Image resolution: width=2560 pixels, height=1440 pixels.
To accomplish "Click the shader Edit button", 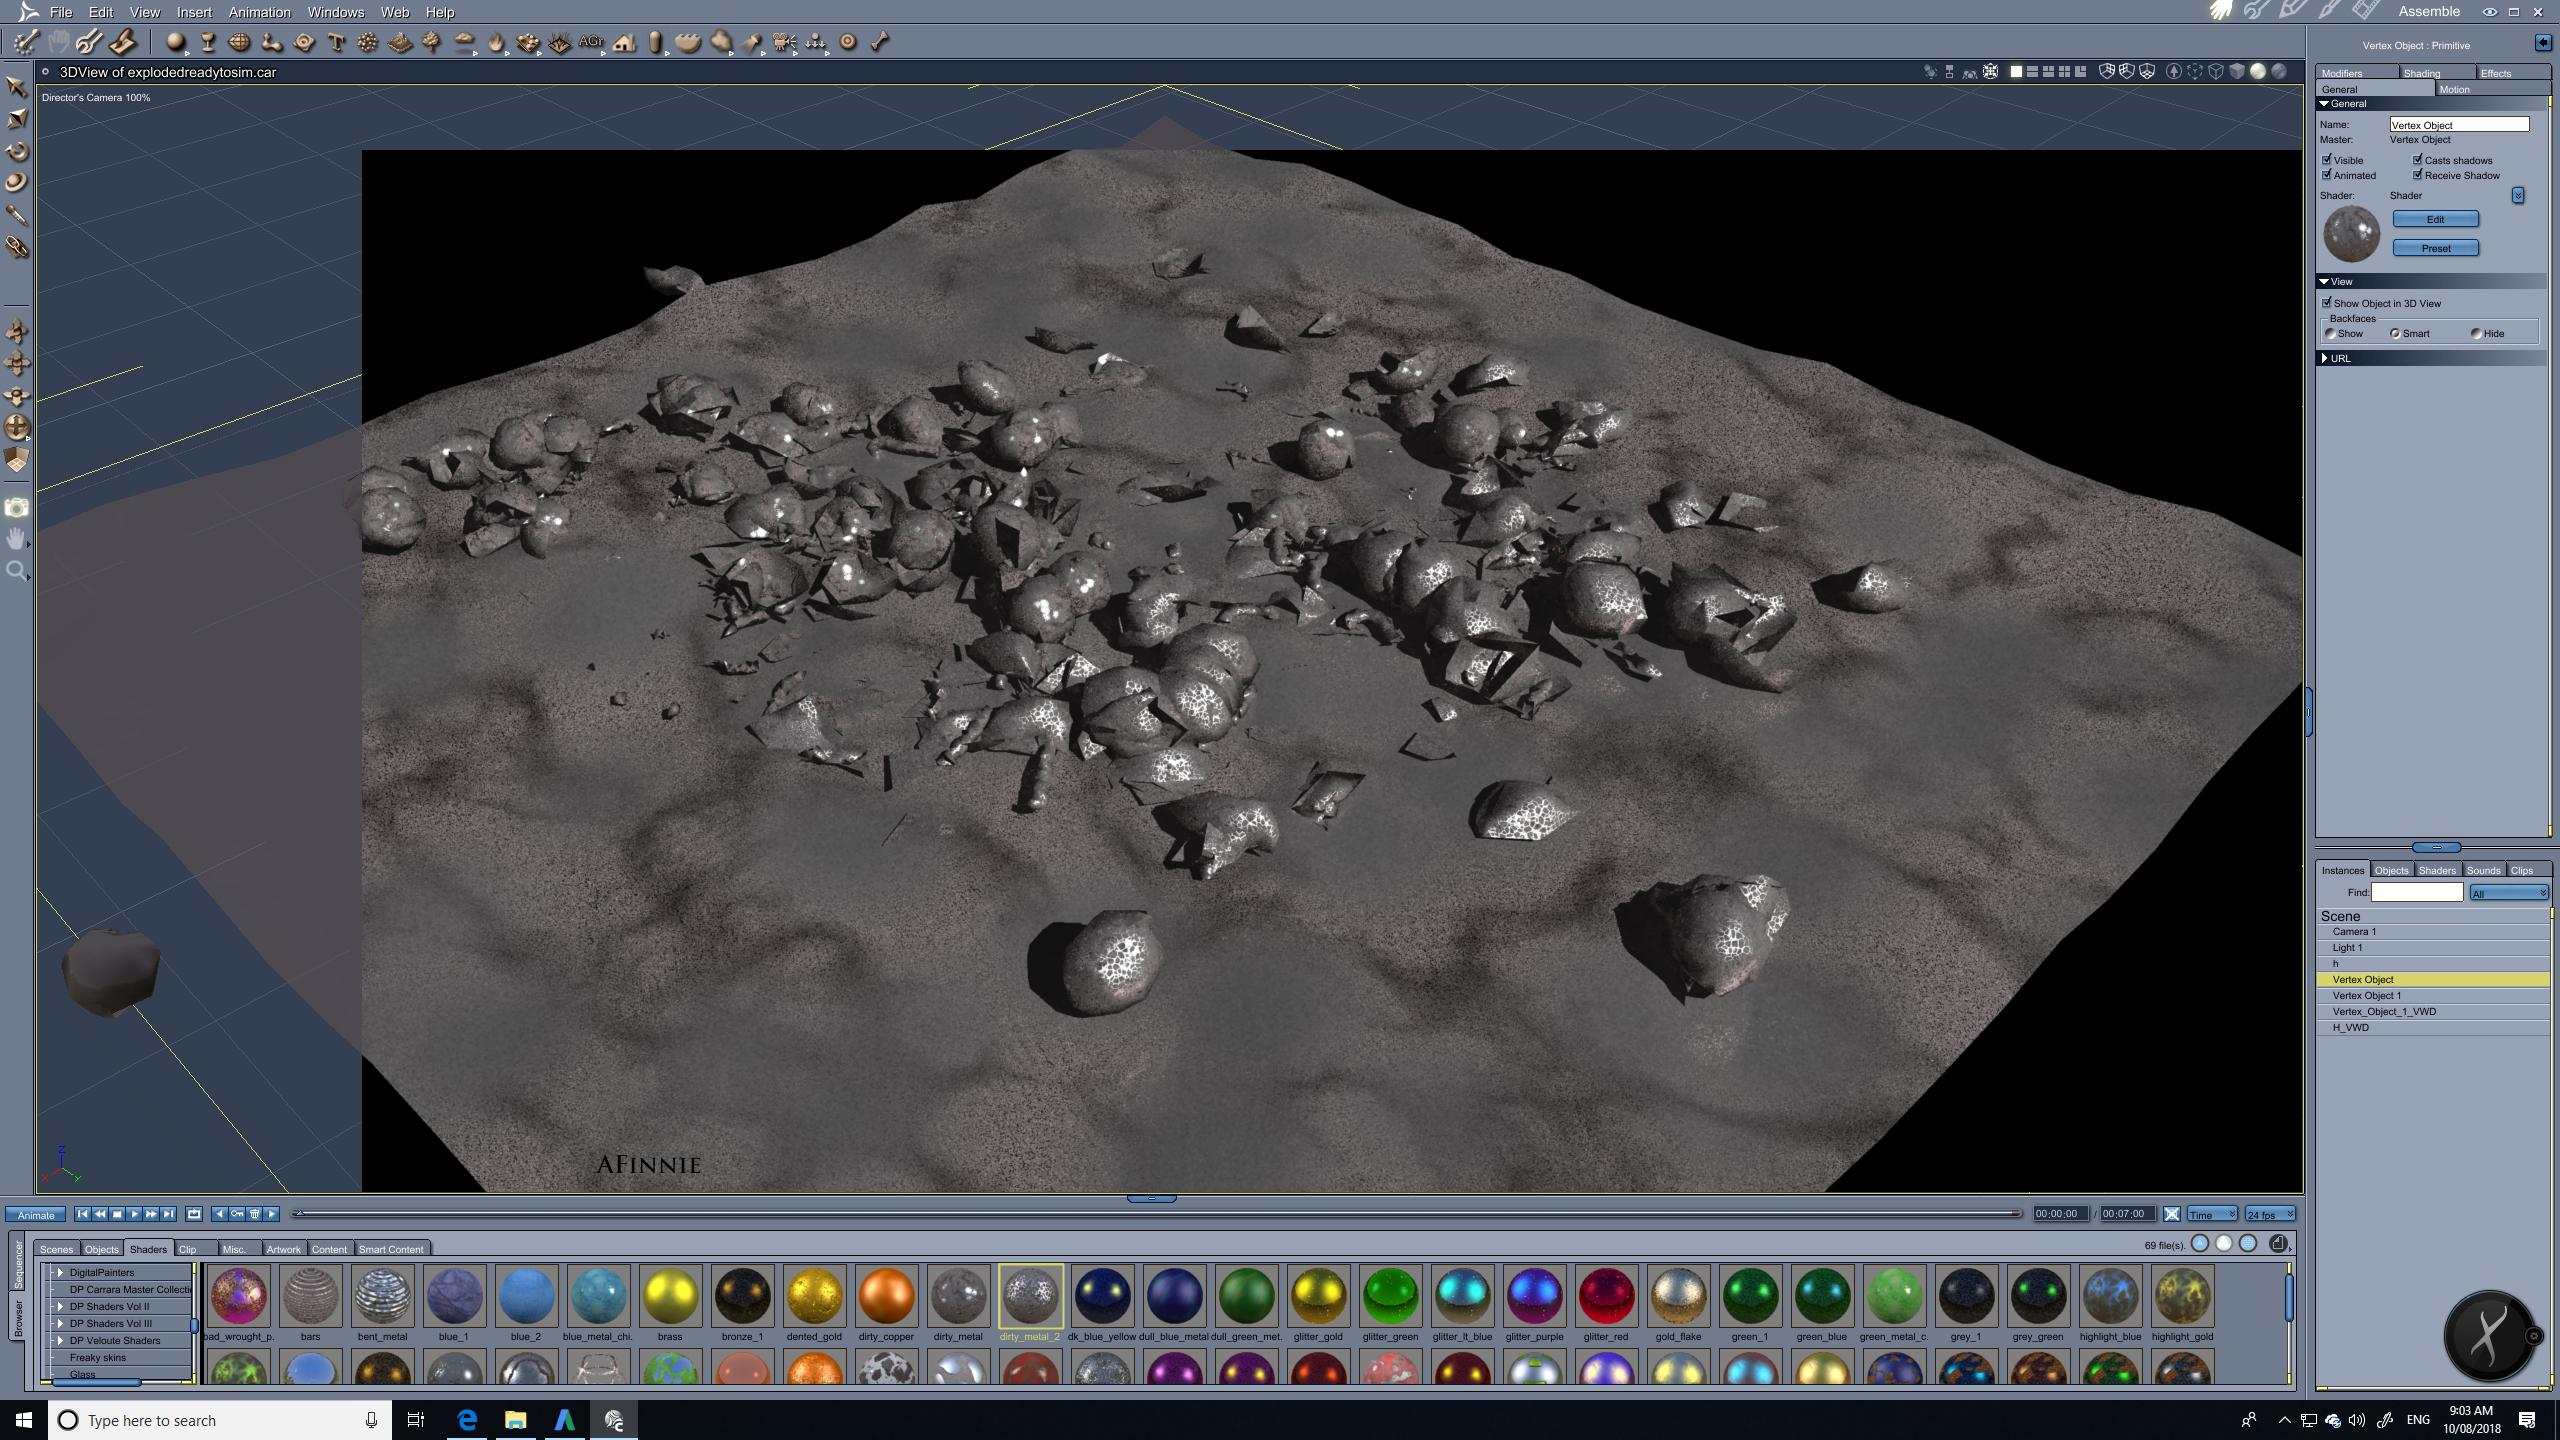I will 2435,219.
